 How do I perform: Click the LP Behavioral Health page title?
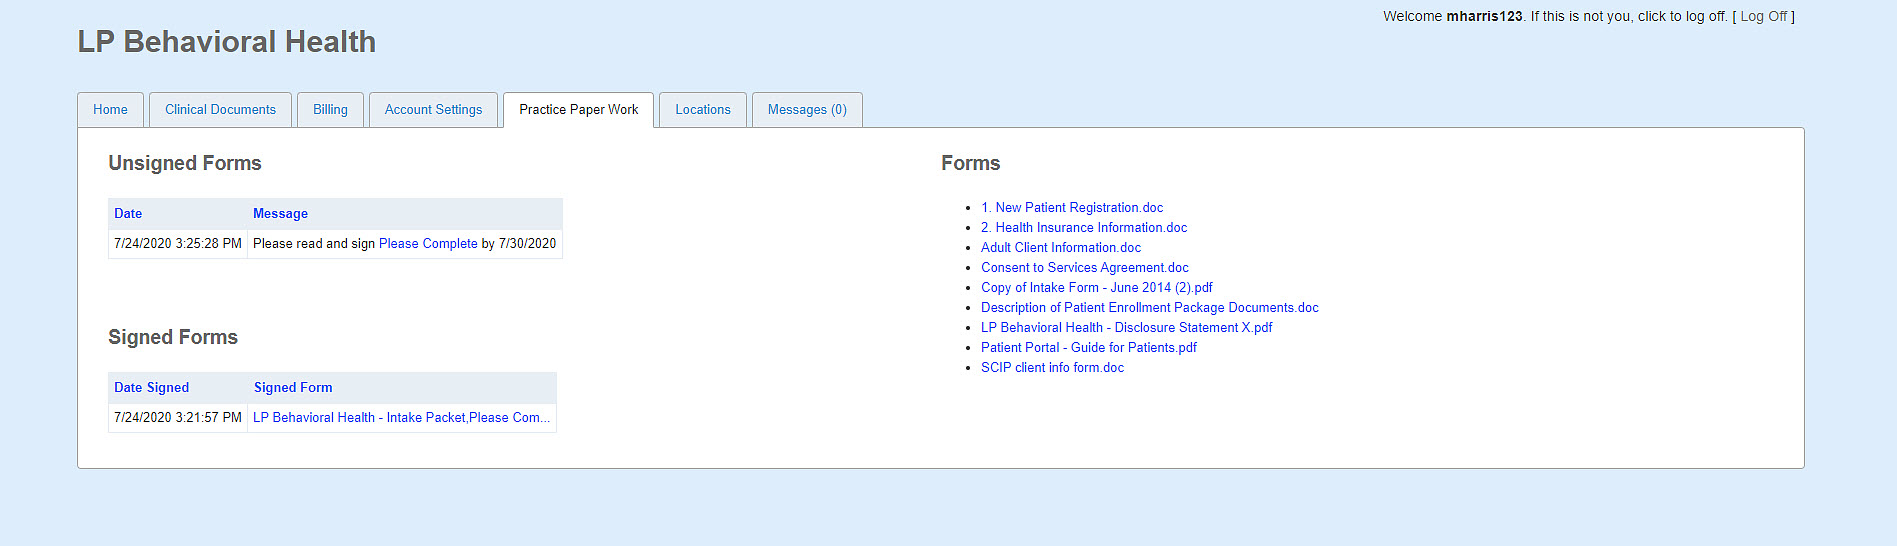click(227, 42)
